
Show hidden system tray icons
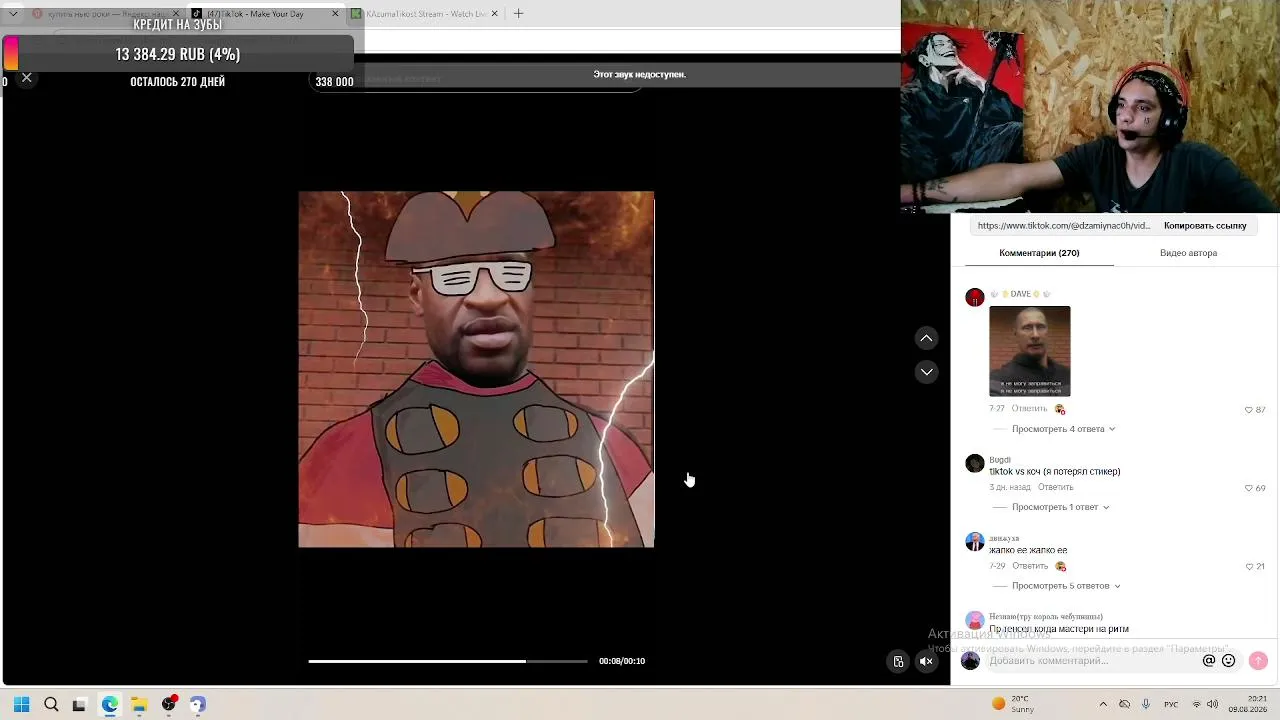[1103, 704]
